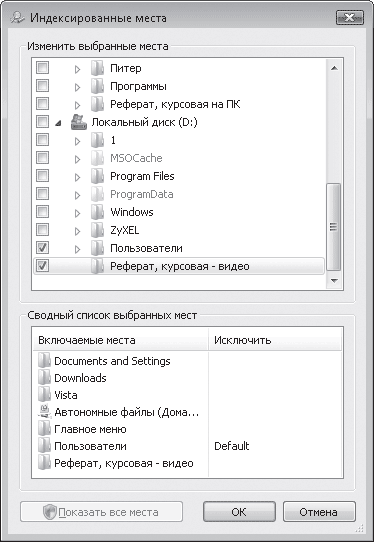The image size is (374, 542).
Task: Click Пользователи folder icon in the tree
Action: click(97, 248)
